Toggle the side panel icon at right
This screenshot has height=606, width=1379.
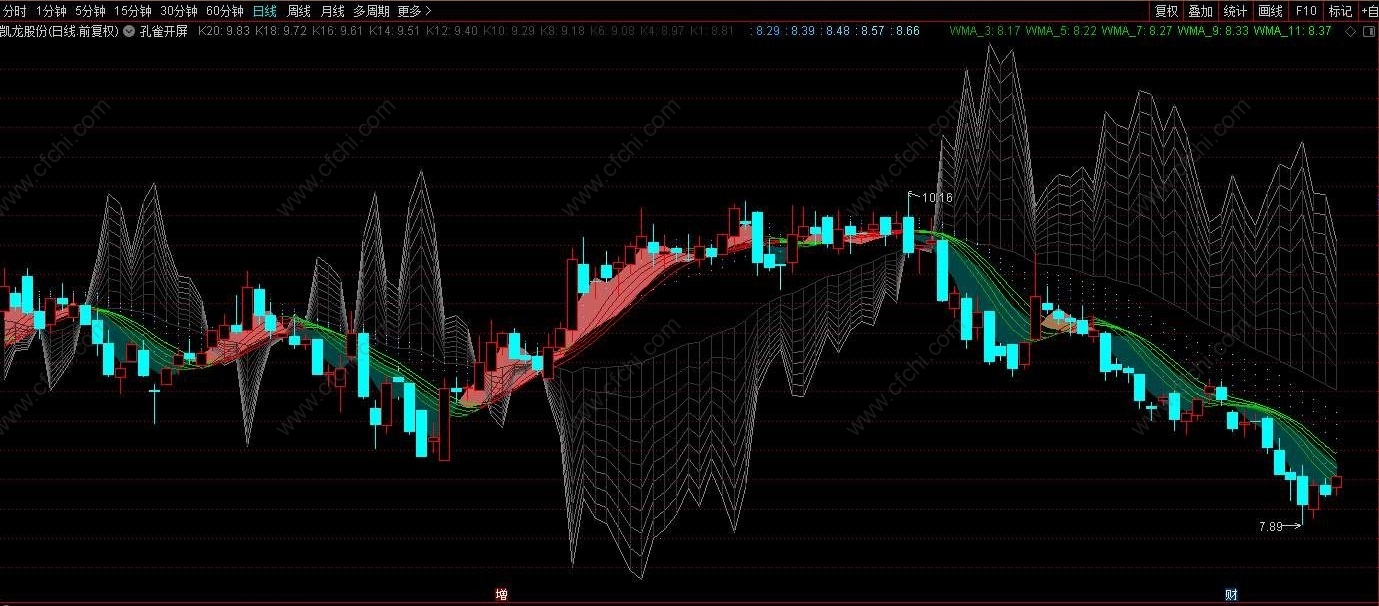[1368, 31]
